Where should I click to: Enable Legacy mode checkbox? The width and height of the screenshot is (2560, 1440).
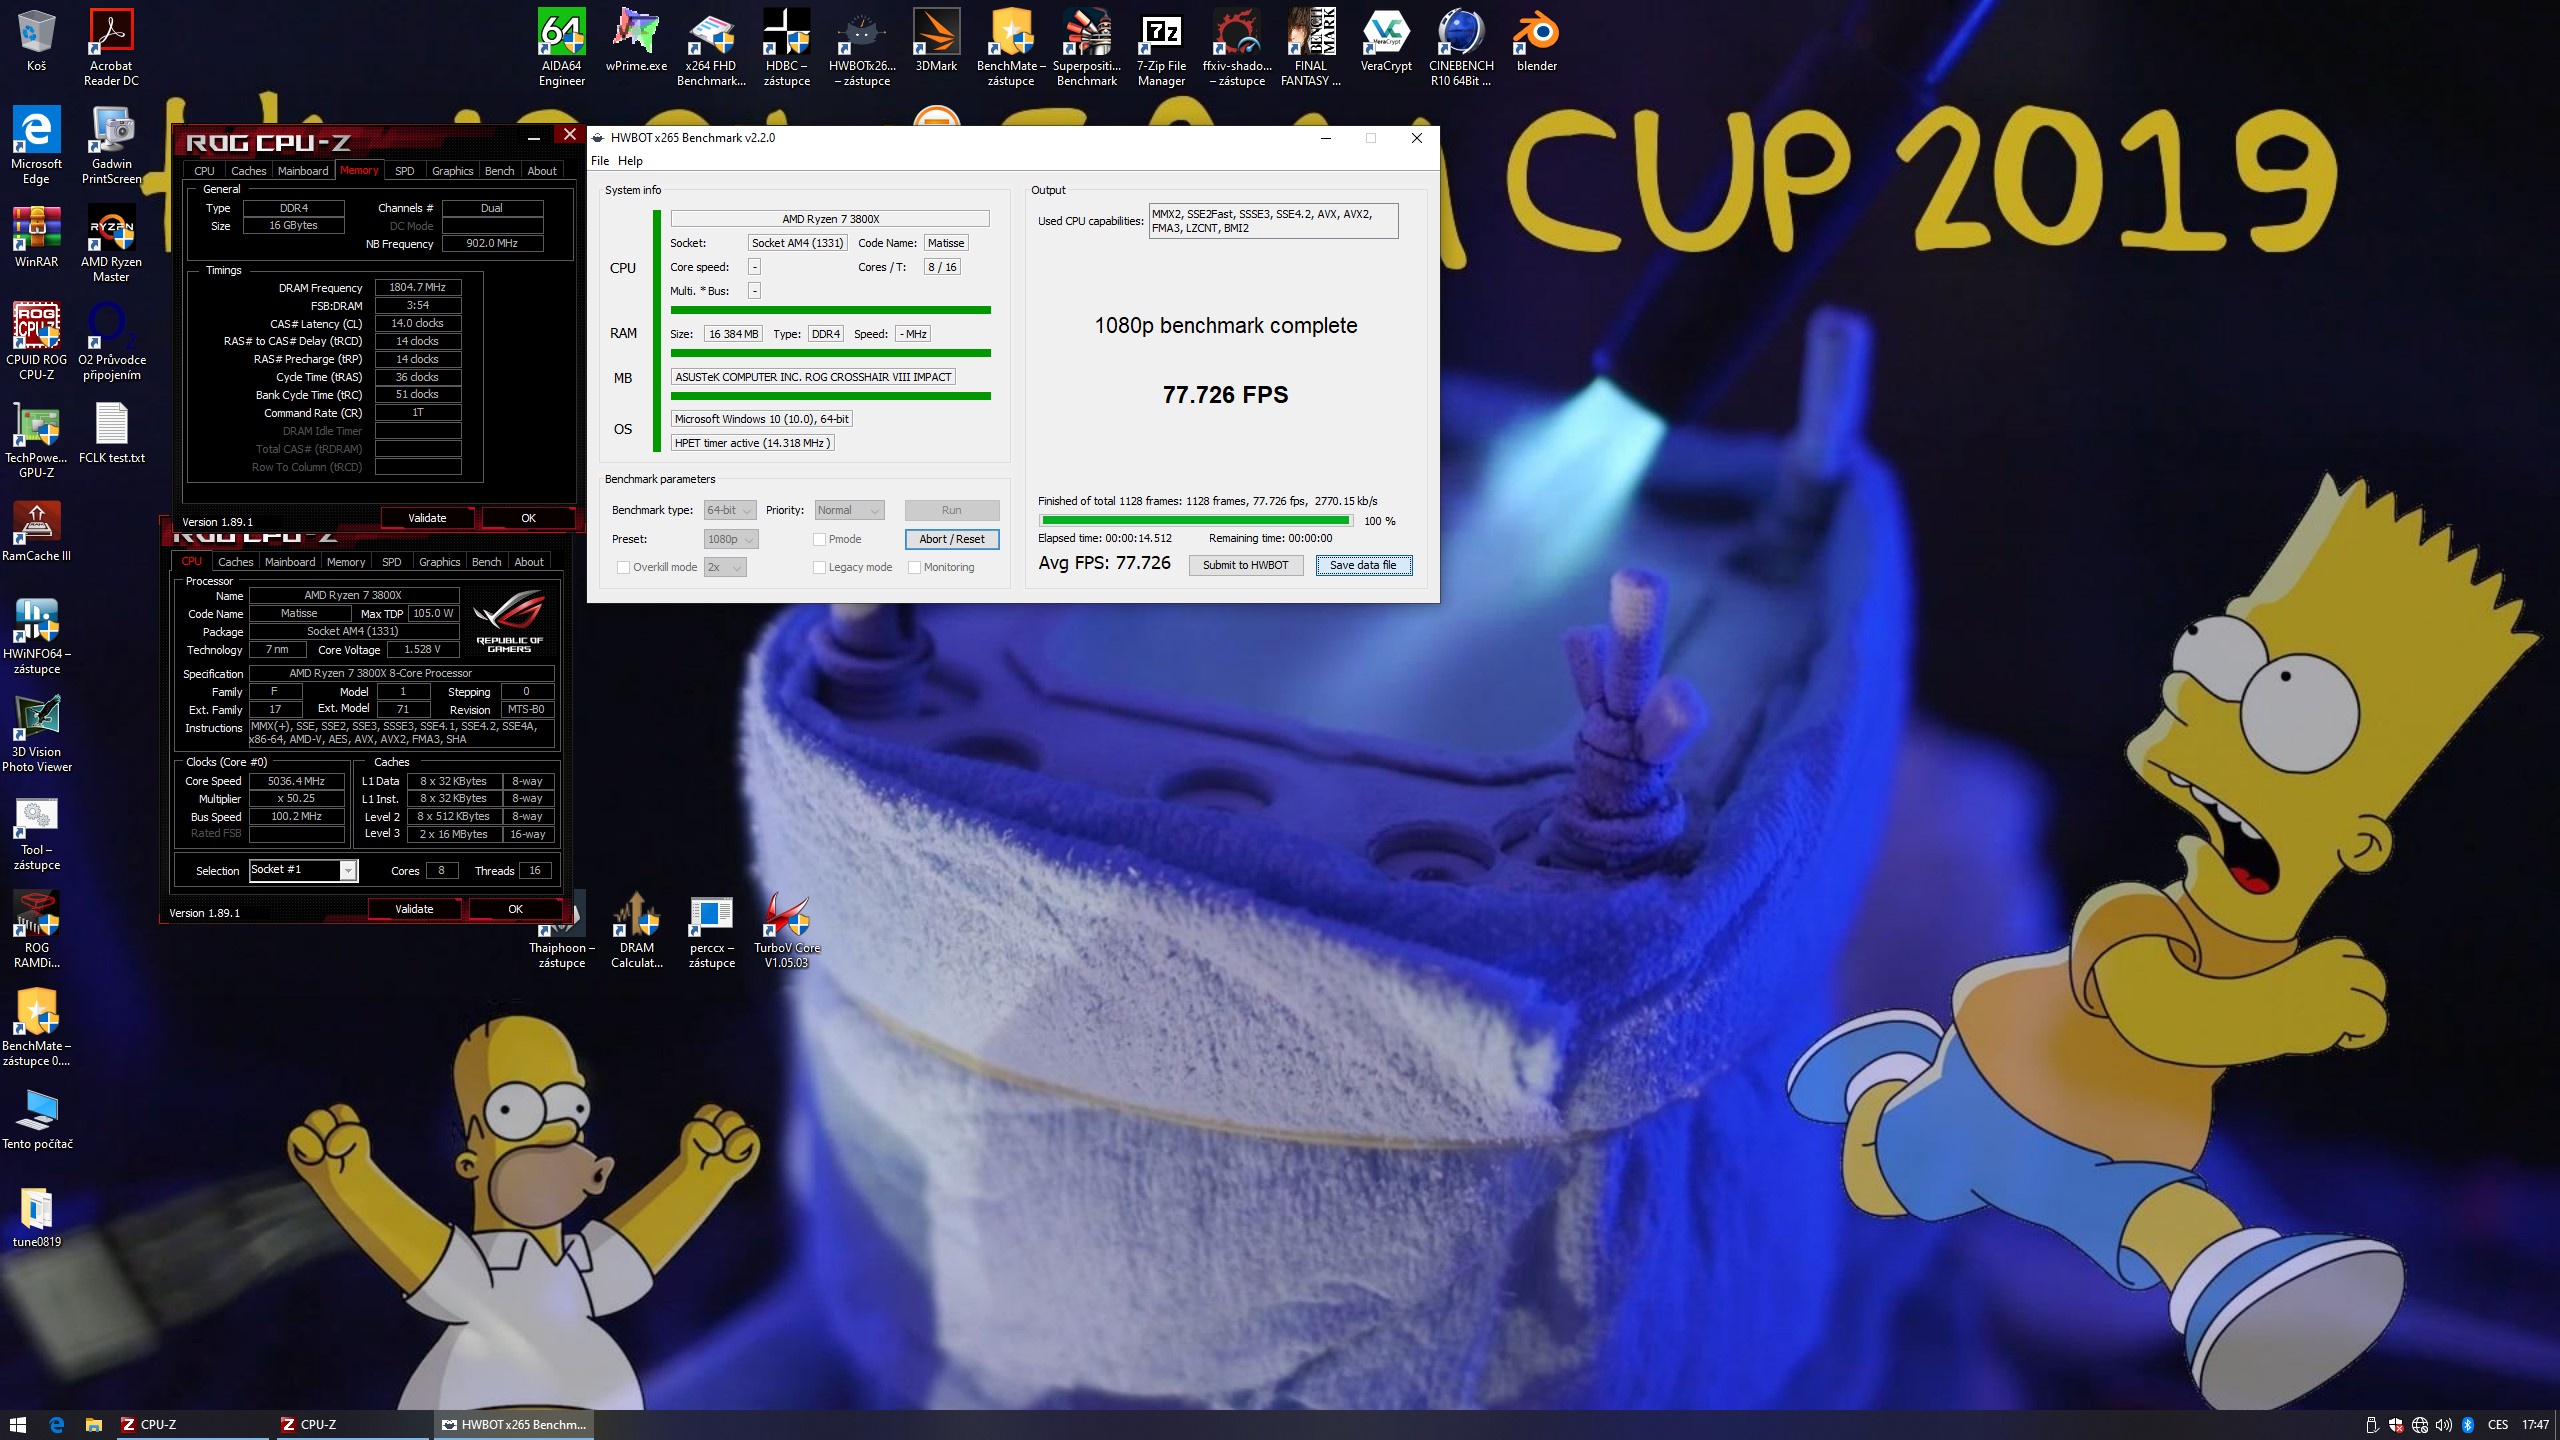click(x=819, y=567)
